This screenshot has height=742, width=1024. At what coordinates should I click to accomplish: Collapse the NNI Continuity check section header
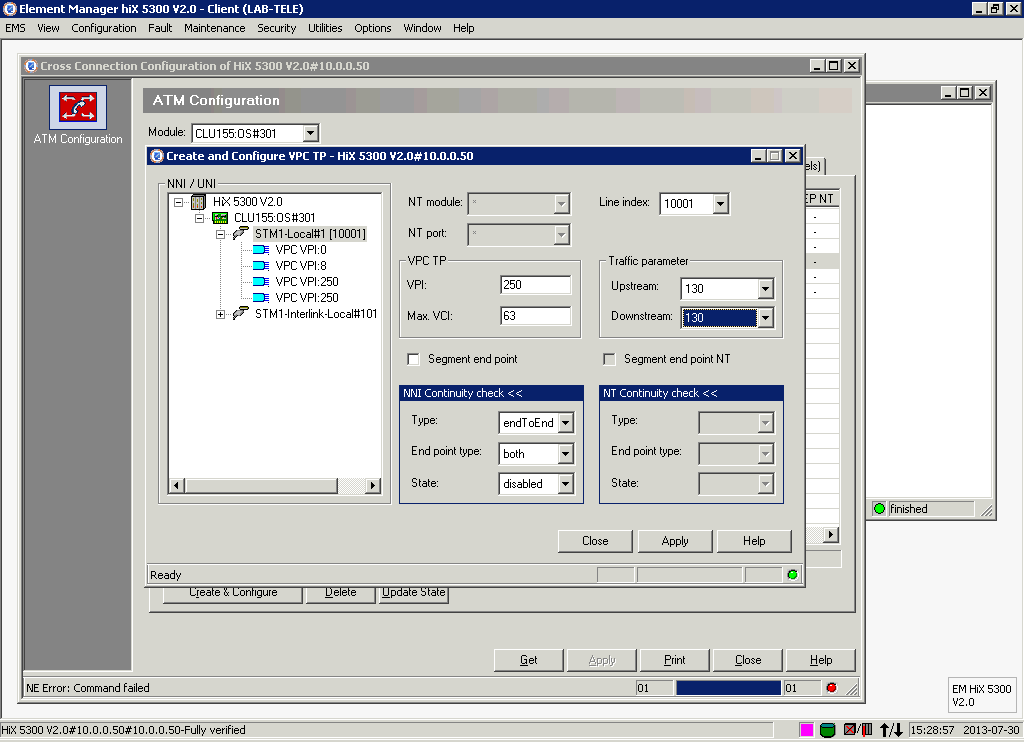pyautogui.click(x=491, y=393)
